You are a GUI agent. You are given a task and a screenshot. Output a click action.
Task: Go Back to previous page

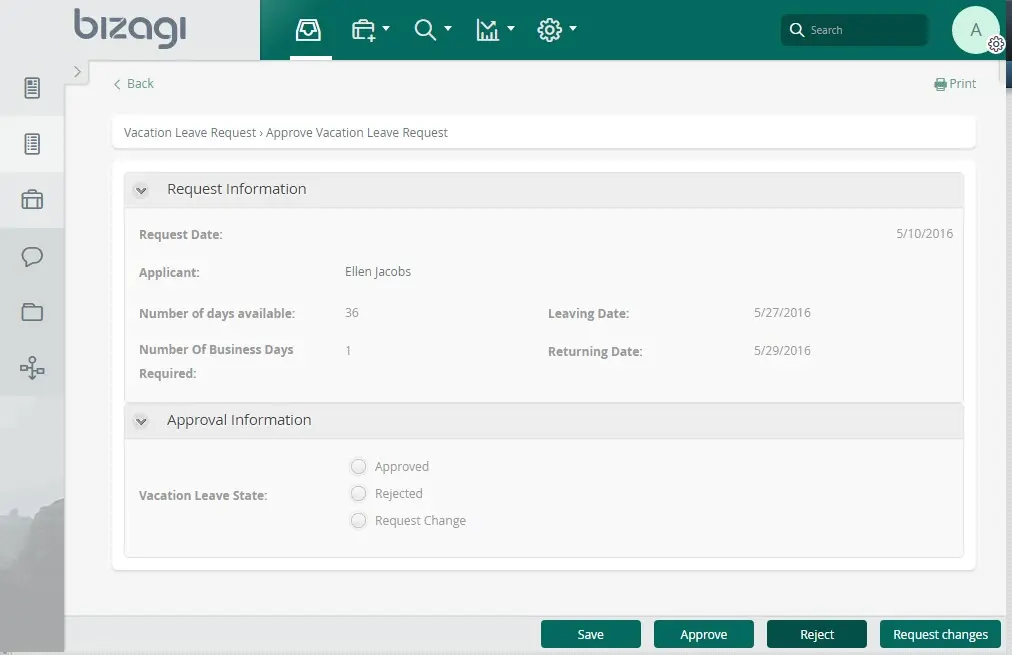[134, 84]
